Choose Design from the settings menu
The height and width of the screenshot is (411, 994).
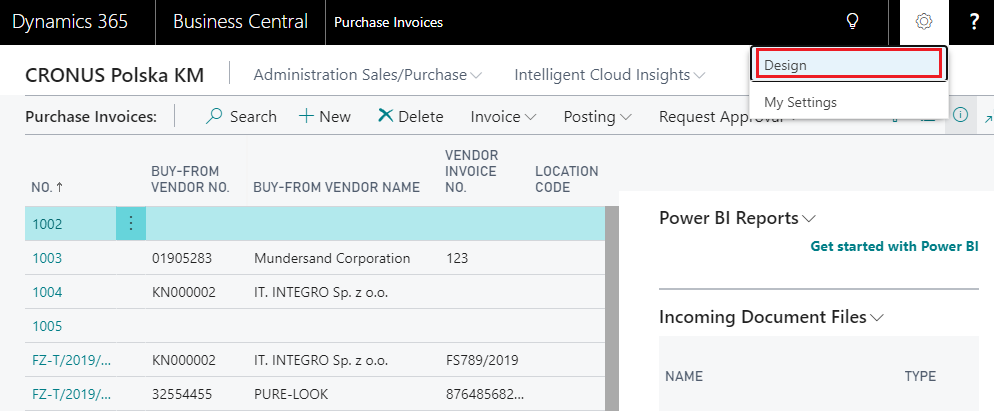(x=849, y=65)
